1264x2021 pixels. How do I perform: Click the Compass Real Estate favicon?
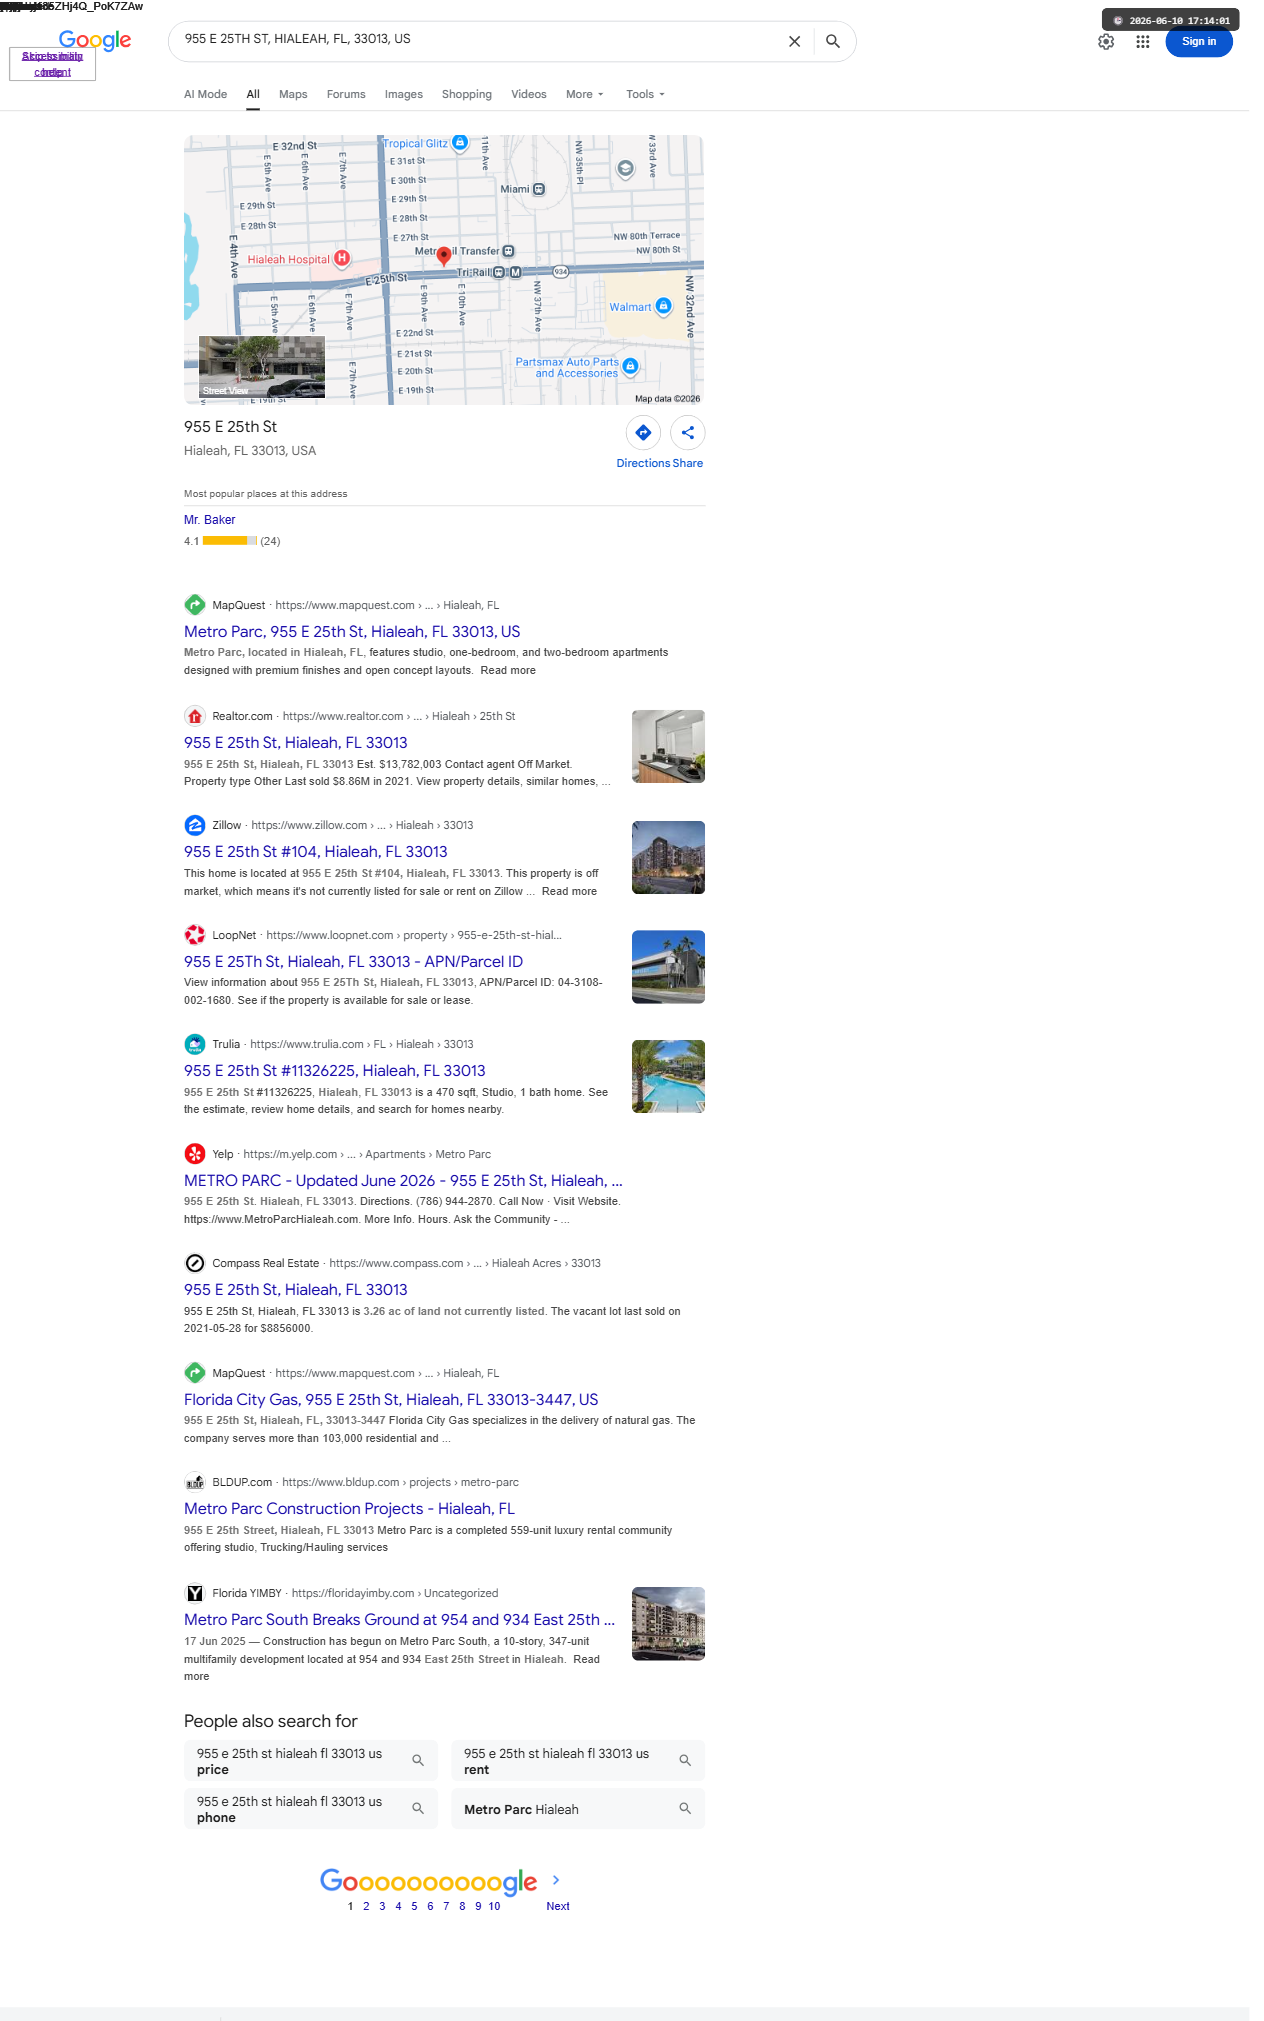195,1263
